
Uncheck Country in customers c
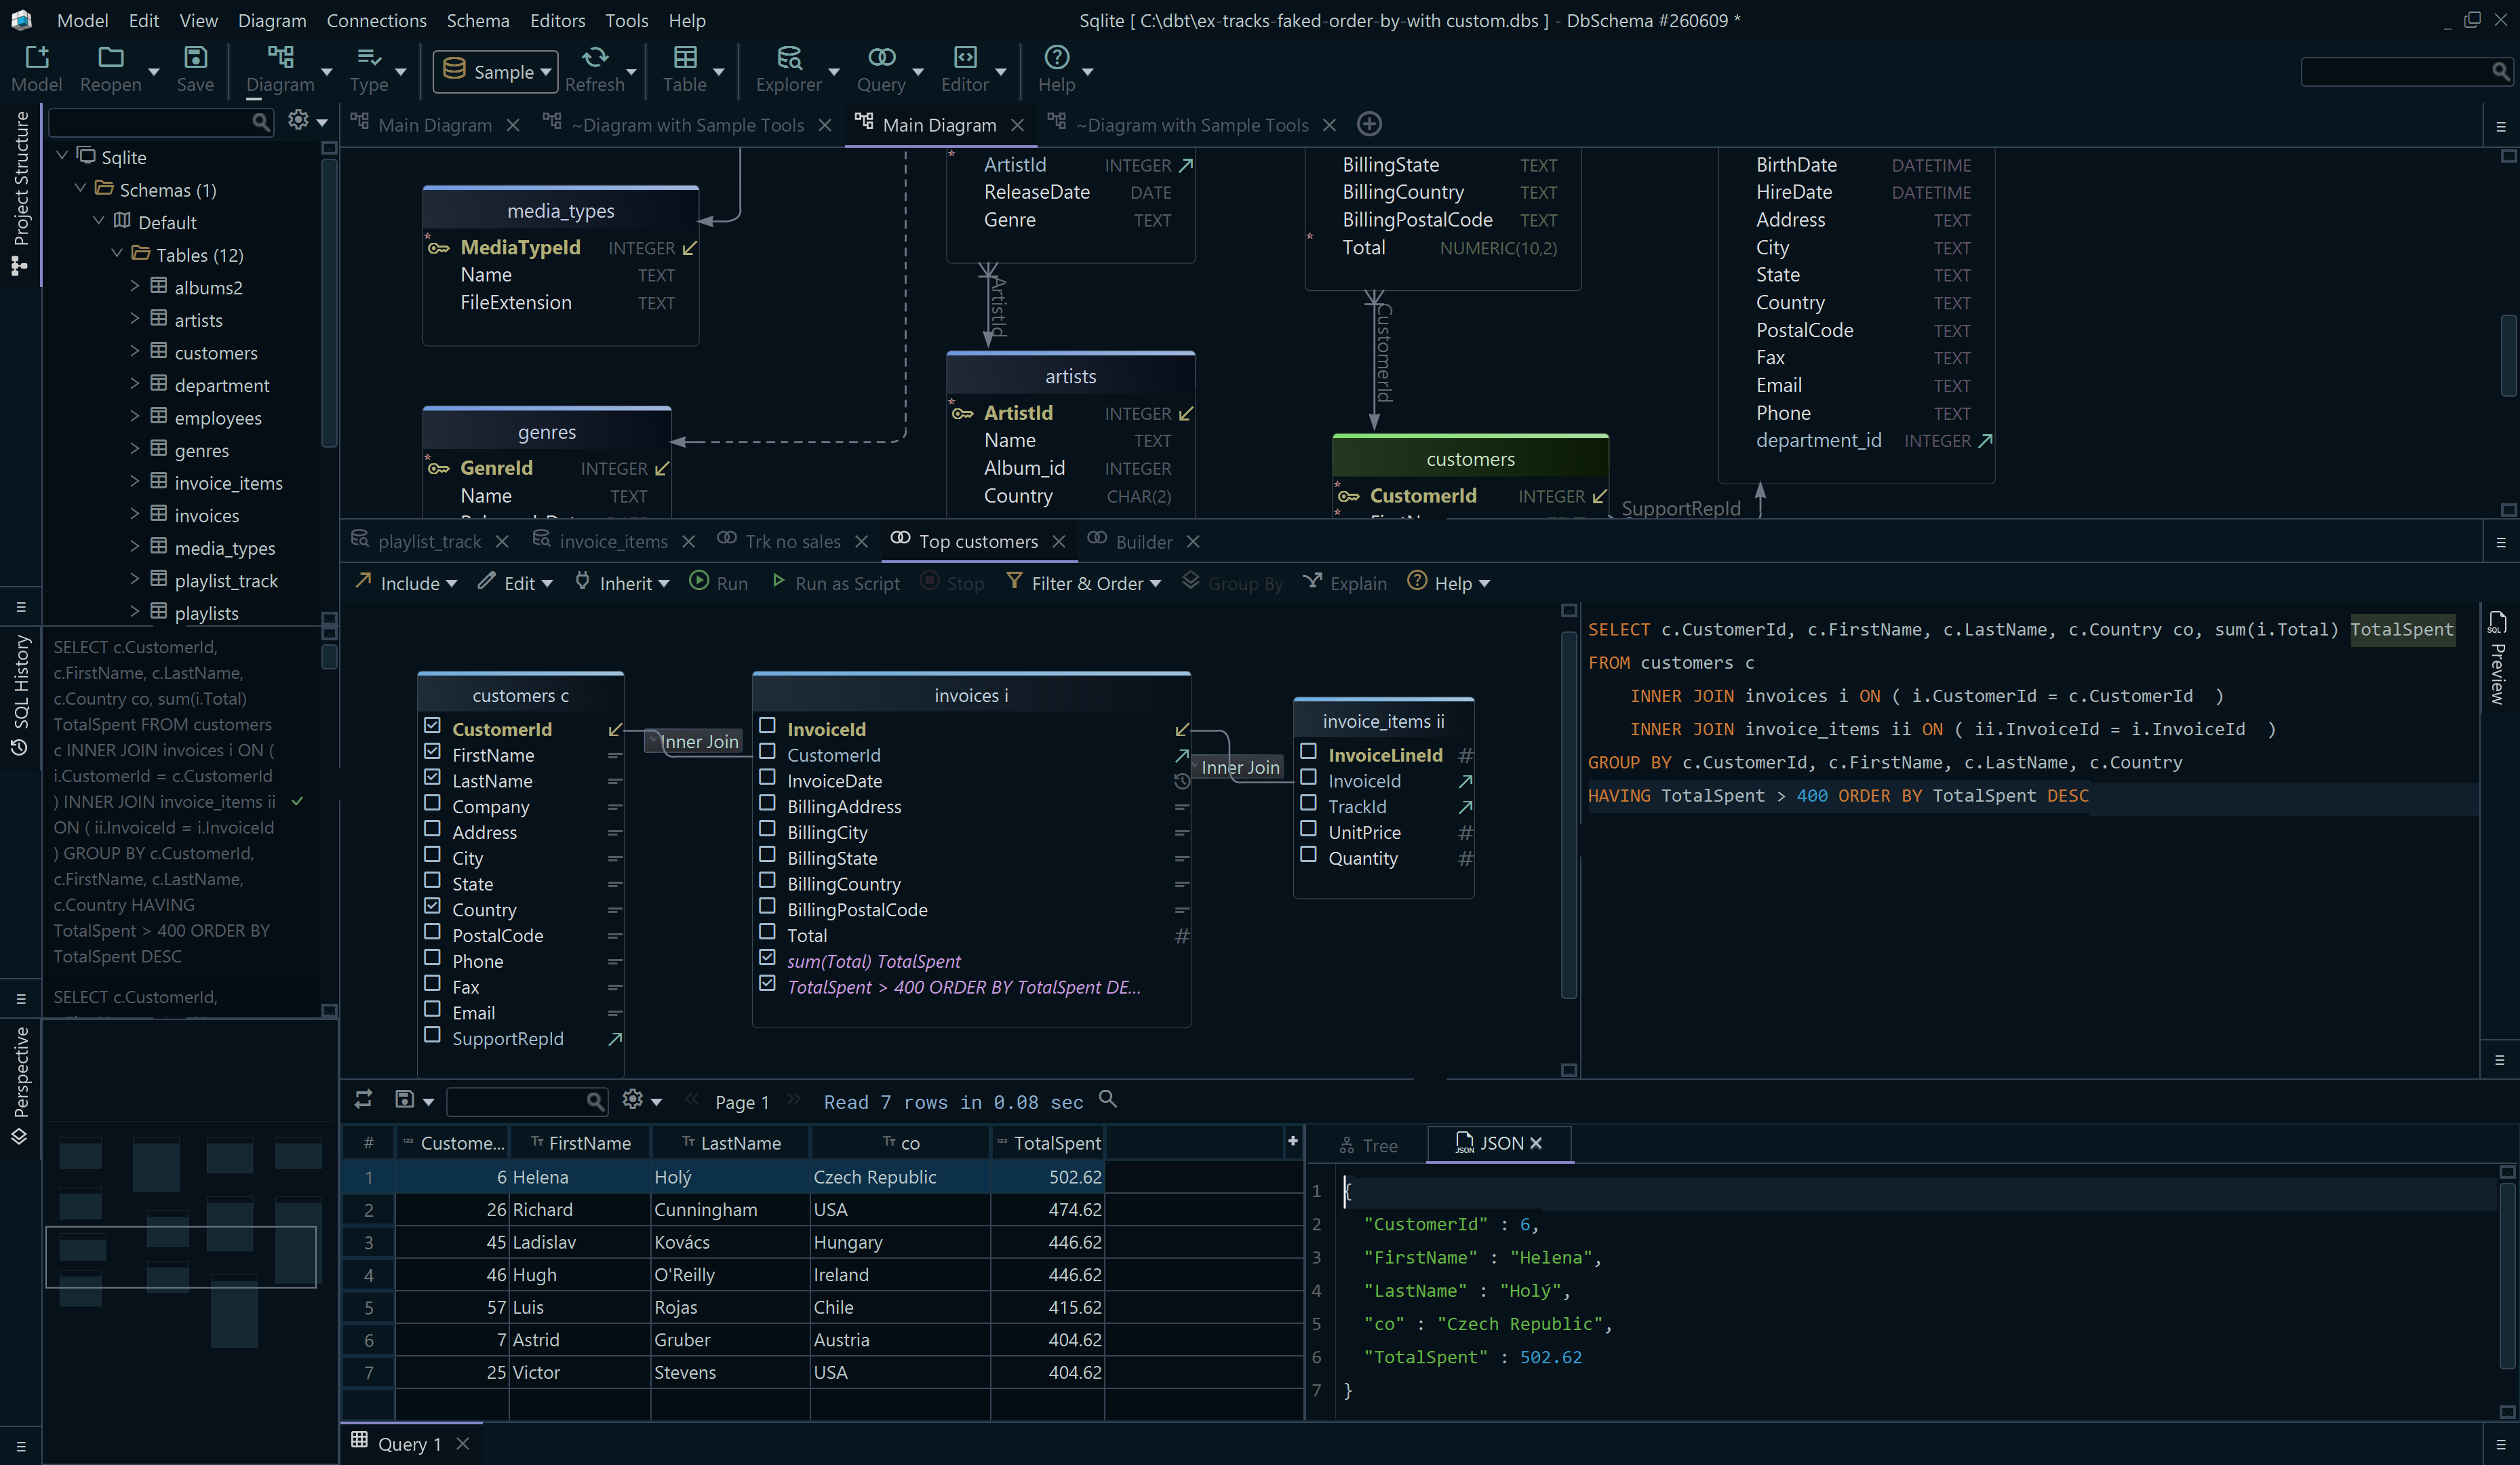coord(432,905)
